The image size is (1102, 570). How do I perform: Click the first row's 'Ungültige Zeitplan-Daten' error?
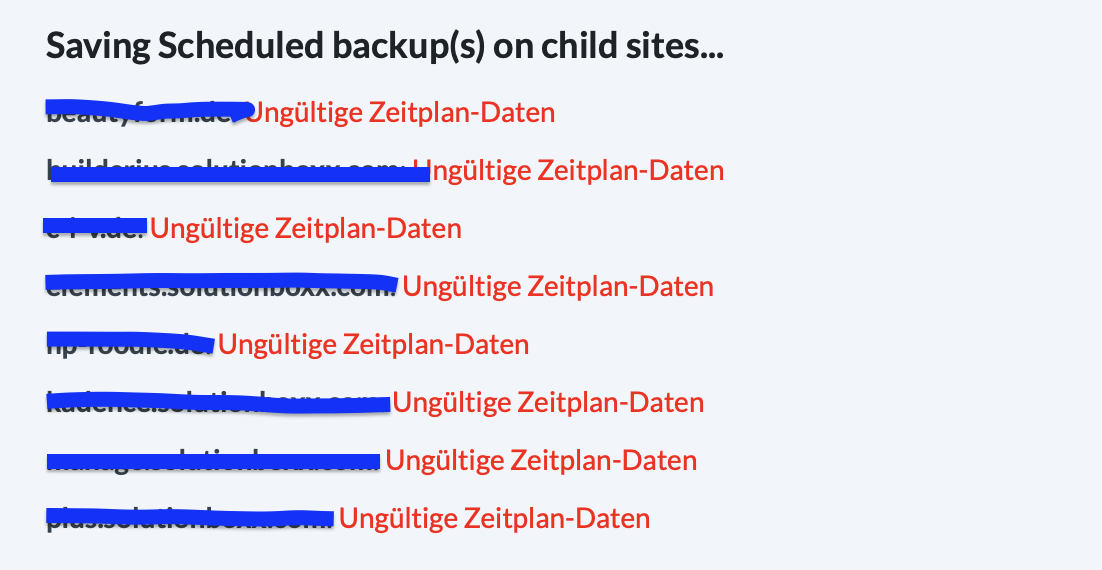(400, 112)
